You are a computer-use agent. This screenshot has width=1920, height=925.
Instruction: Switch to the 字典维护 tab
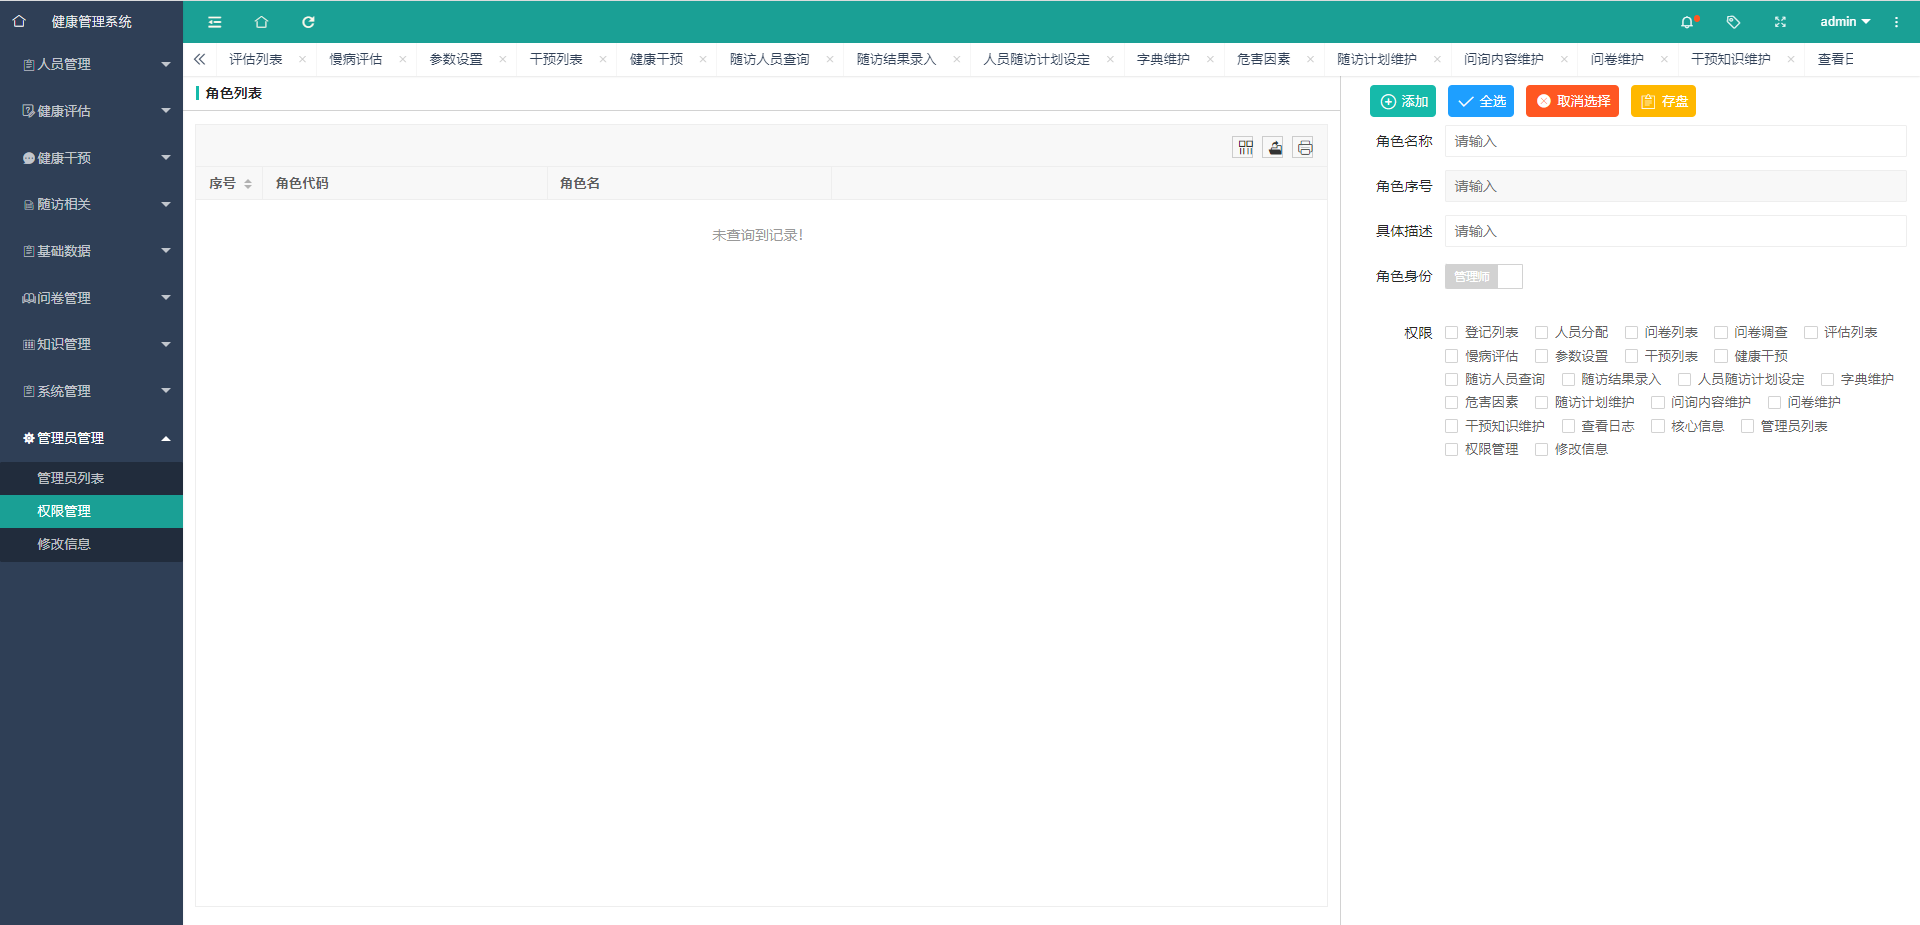click(x=1163, y=59)
